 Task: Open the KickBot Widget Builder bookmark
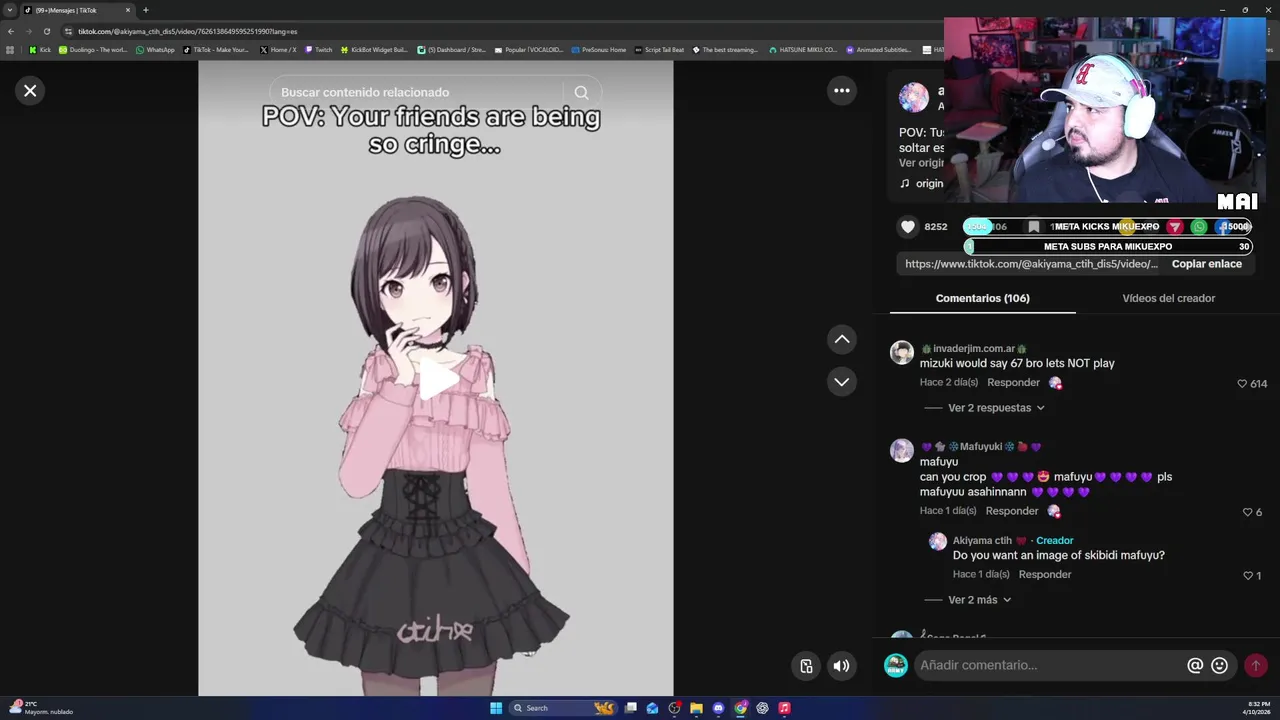click(x=374, y=49)
